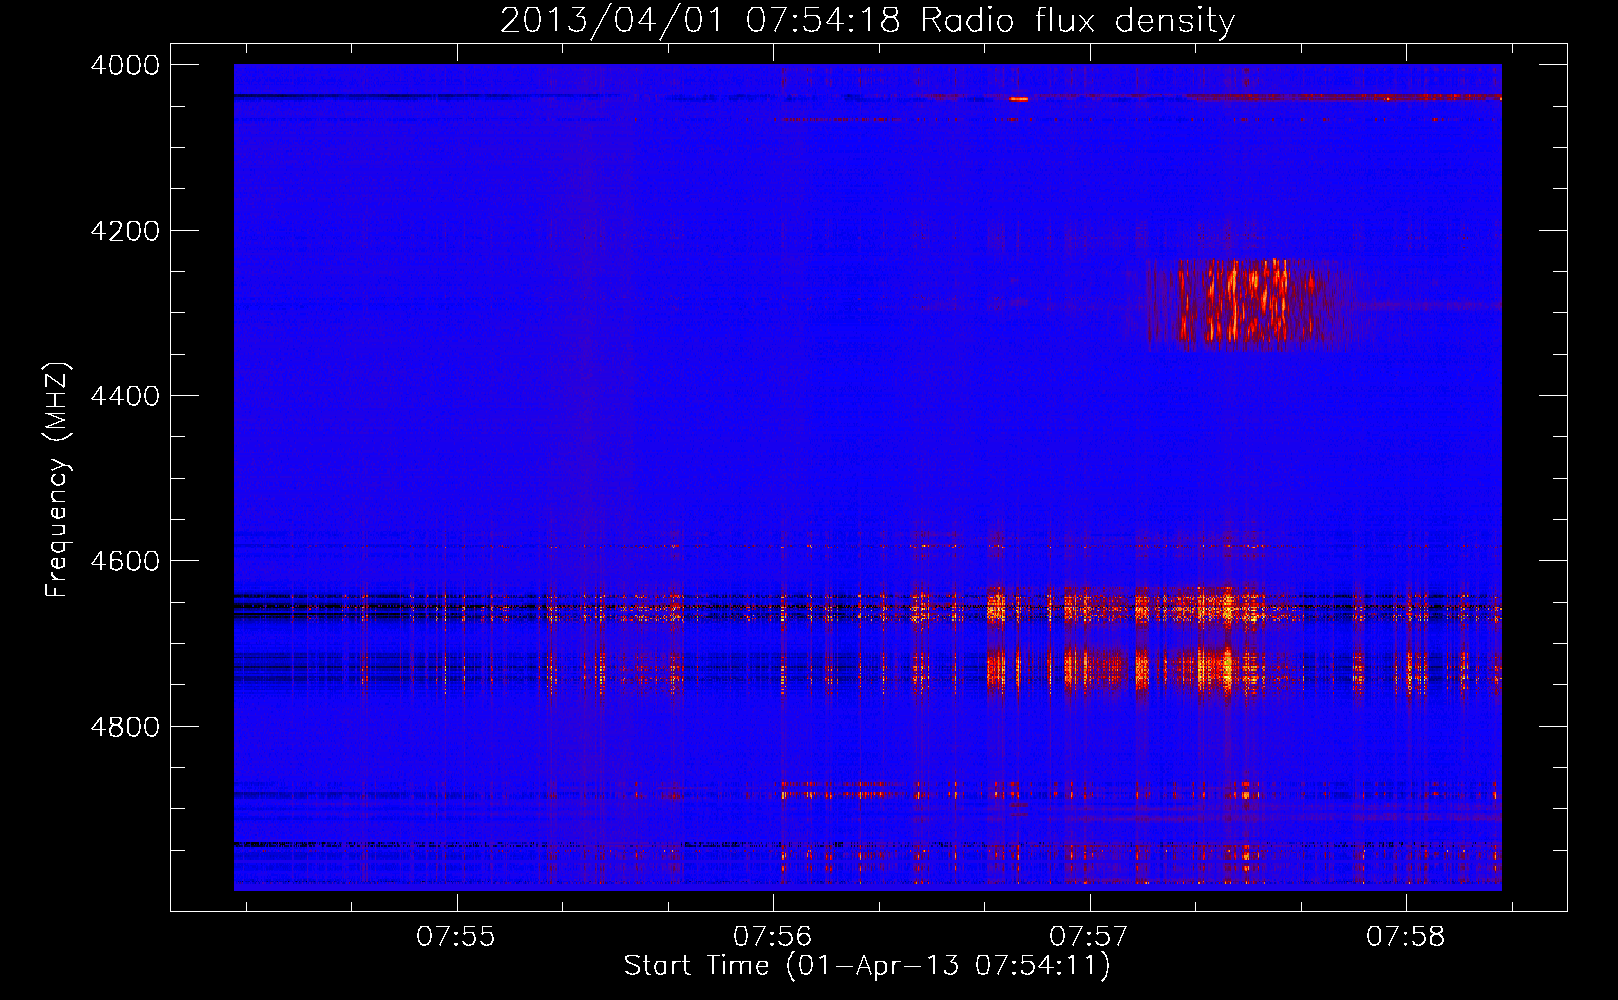
Task: Click the "Start Time (01-Apr-13 07:54:11)" axis title
Action: [x=867, y=966]
